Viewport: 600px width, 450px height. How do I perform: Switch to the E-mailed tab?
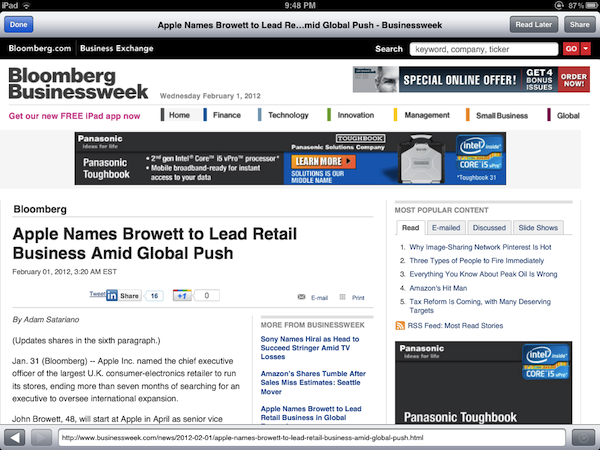tap(446, 228)
